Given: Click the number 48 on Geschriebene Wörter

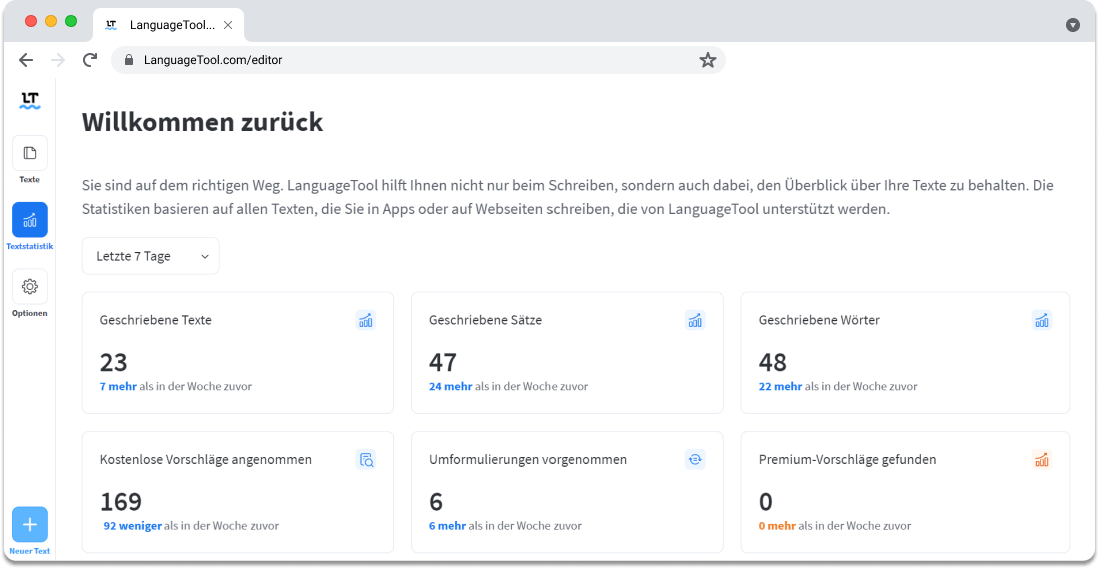Looking at the screenshot, I should point(773,362).
